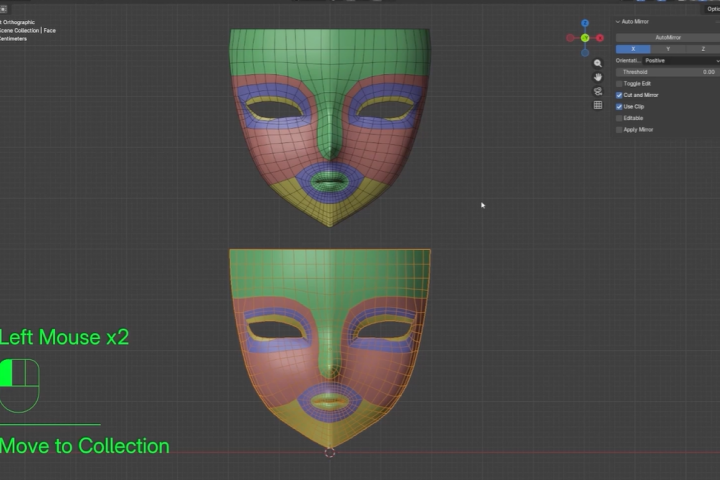The image size is (720, 480).
Task: Click the negative X axis gizmo dot
Action: 570,38
